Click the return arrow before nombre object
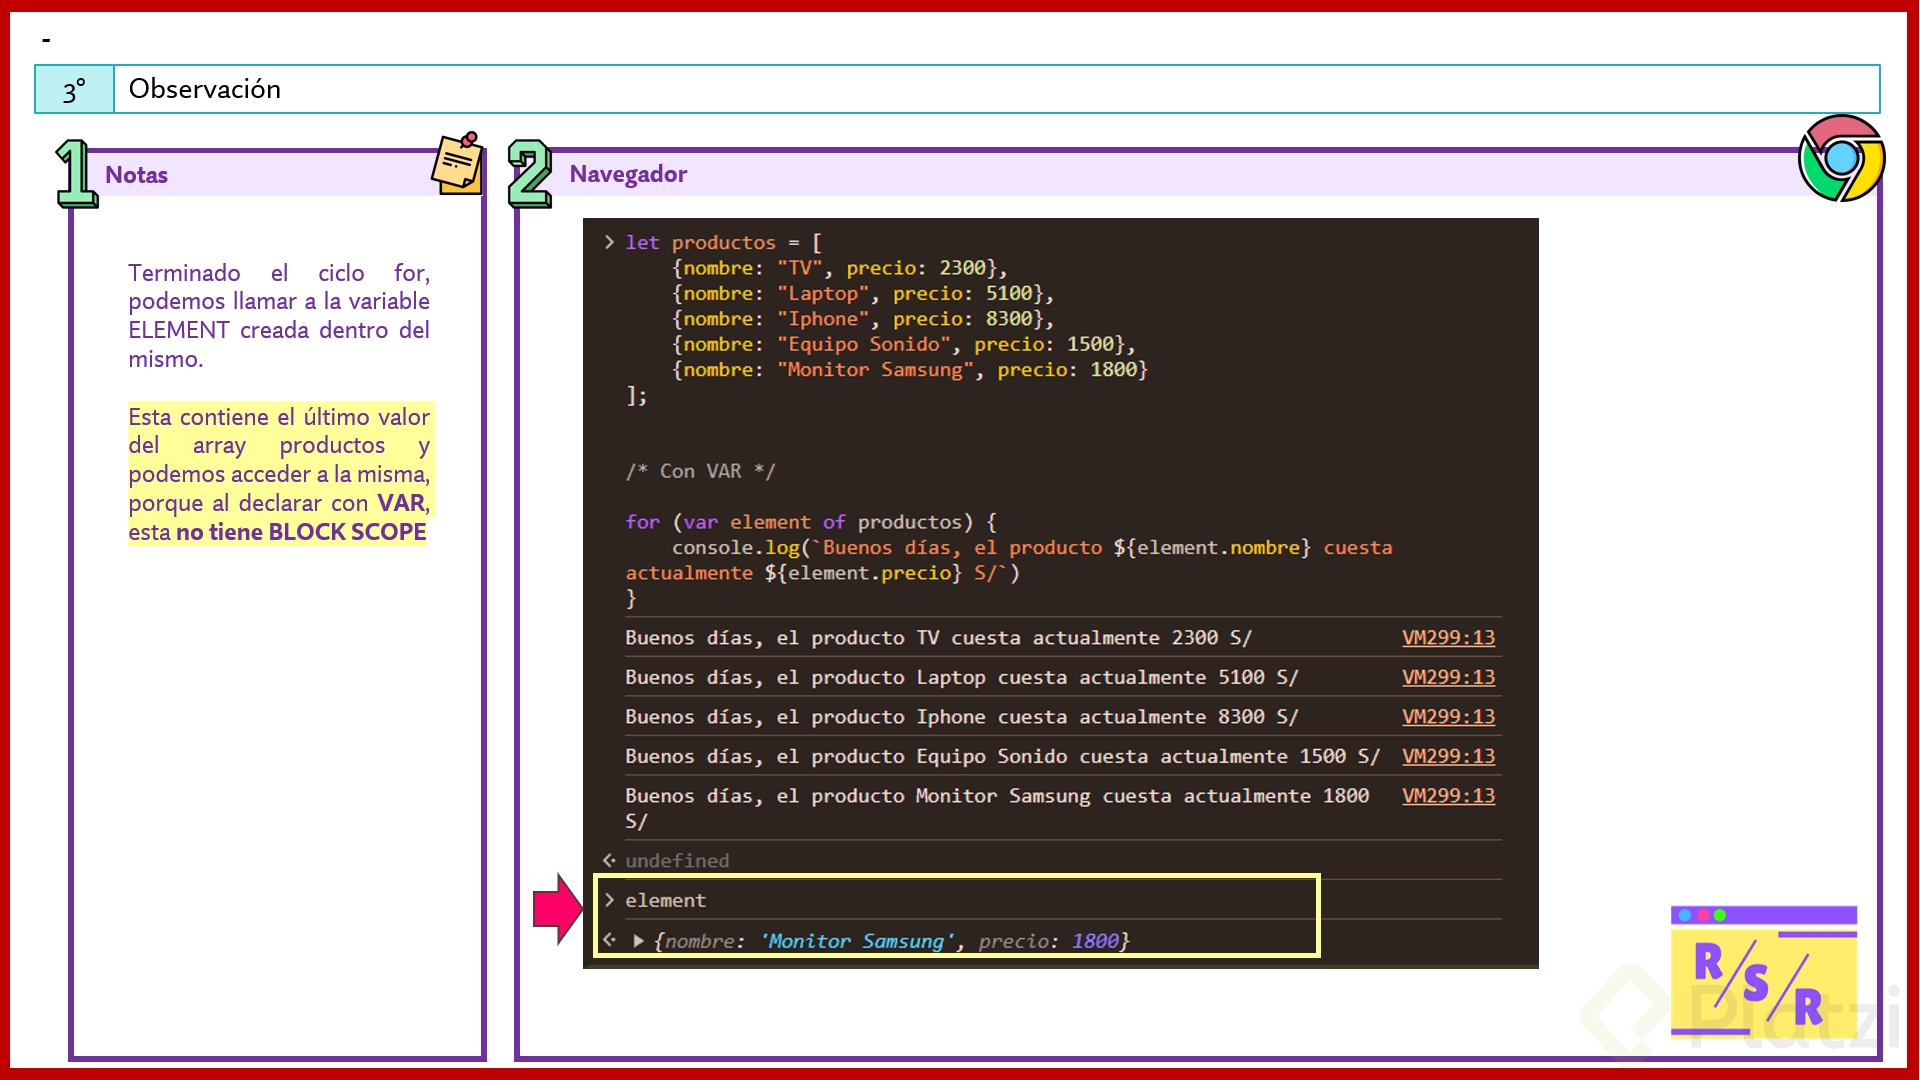The height and width of the screenshot is (1080, 1920). tap(609, 941)
